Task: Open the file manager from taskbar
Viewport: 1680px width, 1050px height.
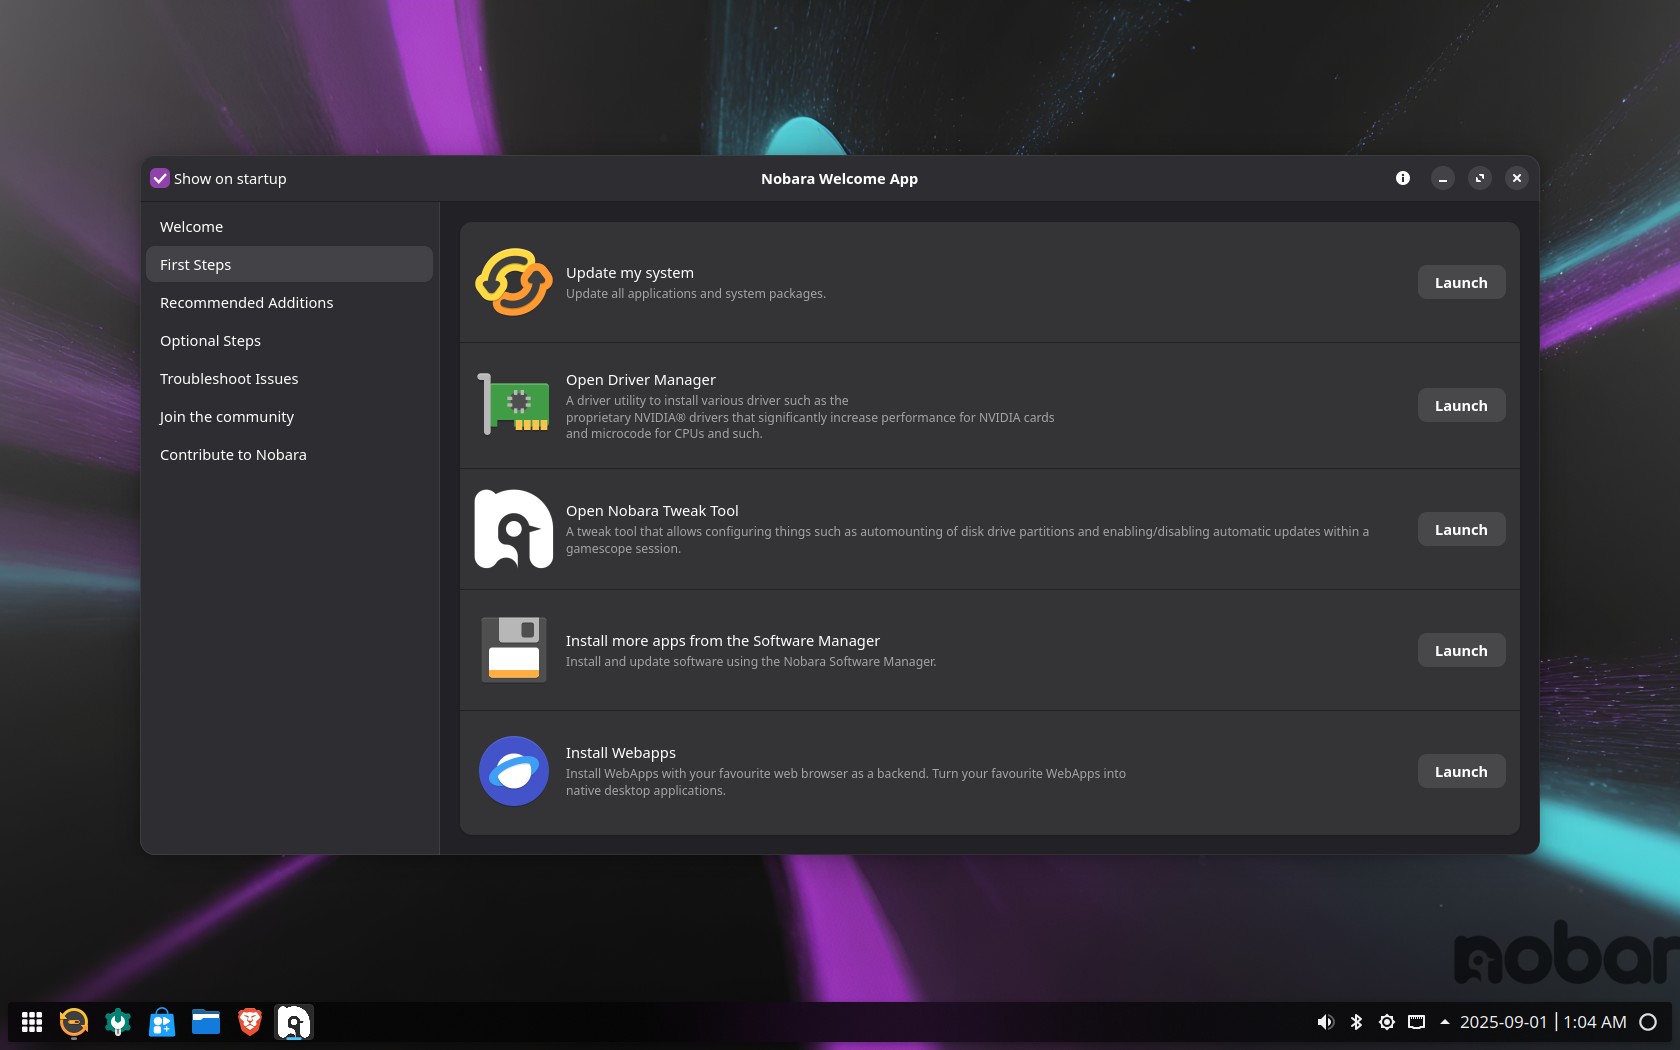Action: (x=206, y=1022)
